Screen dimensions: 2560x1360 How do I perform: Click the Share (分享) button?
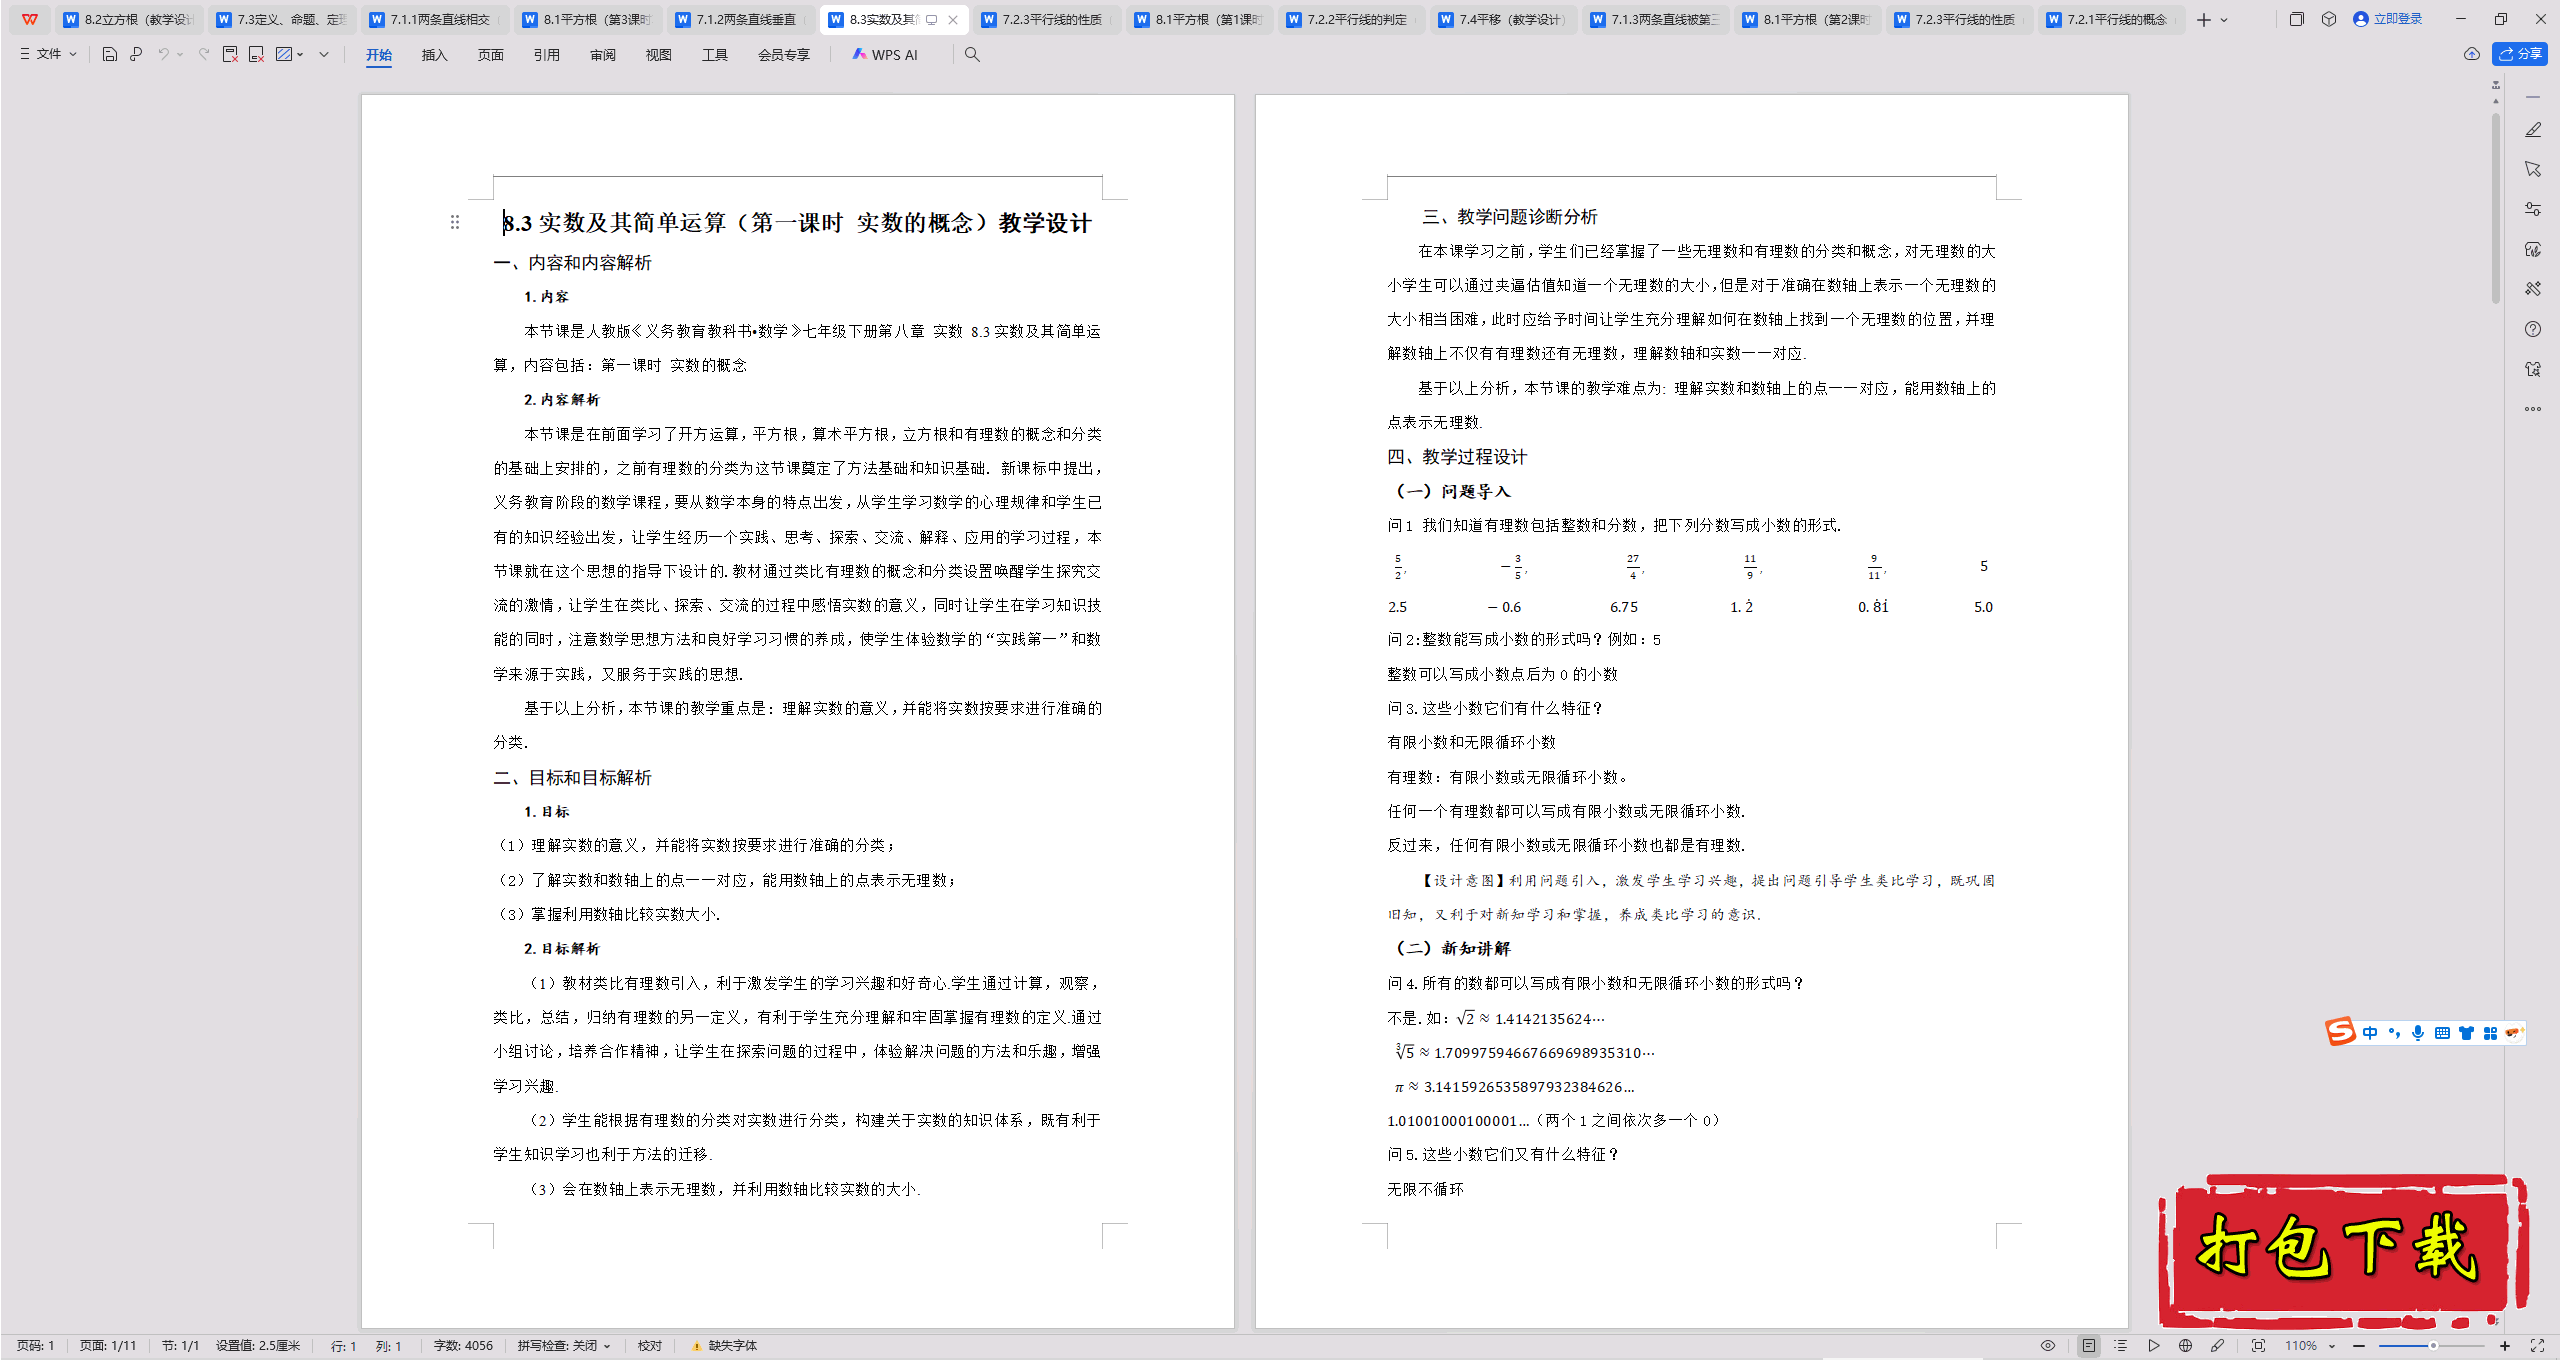pos(2520,54)
